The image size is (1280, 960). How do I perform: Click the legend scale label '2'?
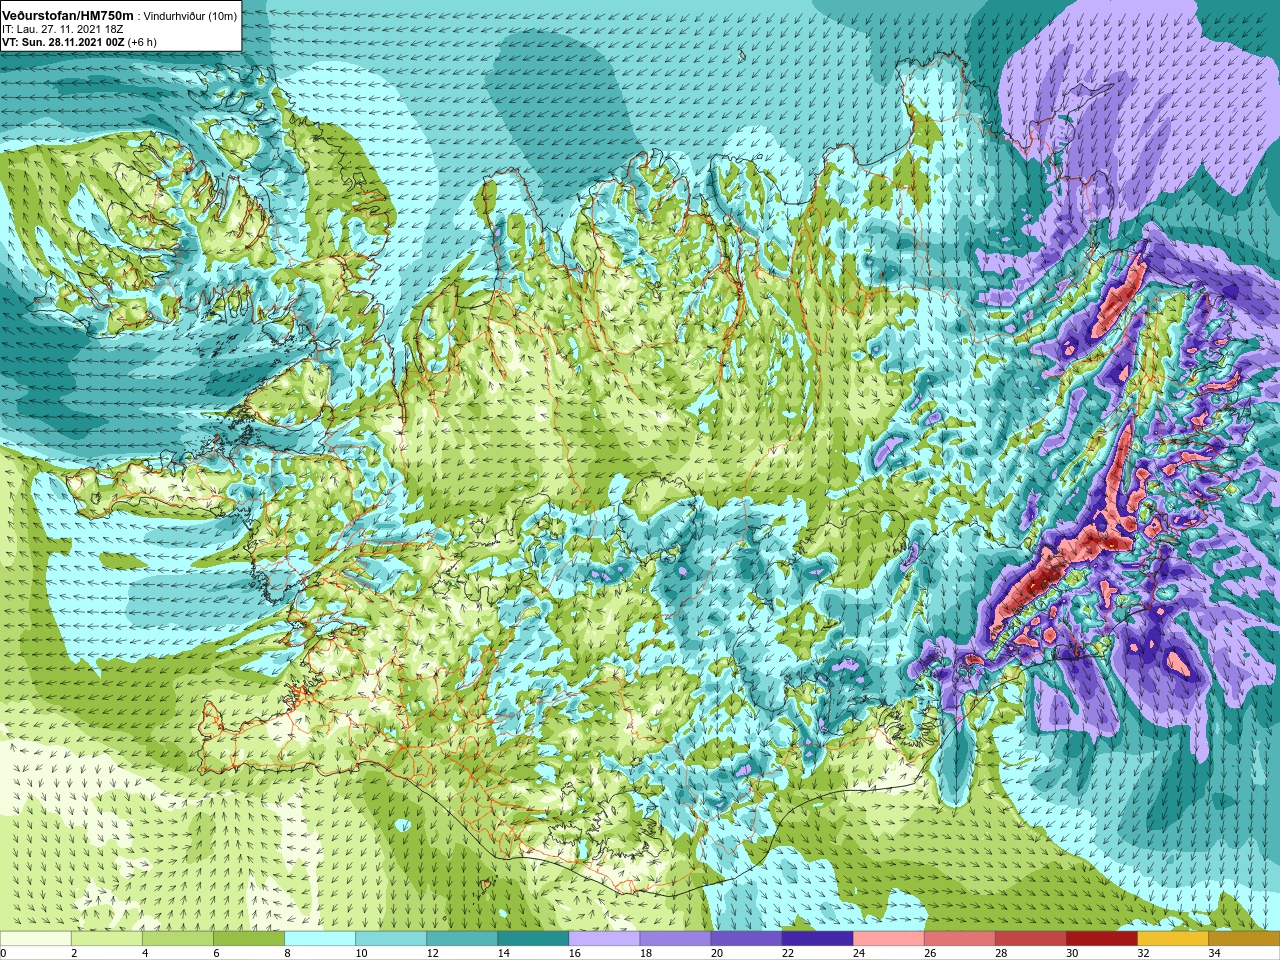(74, 953)
